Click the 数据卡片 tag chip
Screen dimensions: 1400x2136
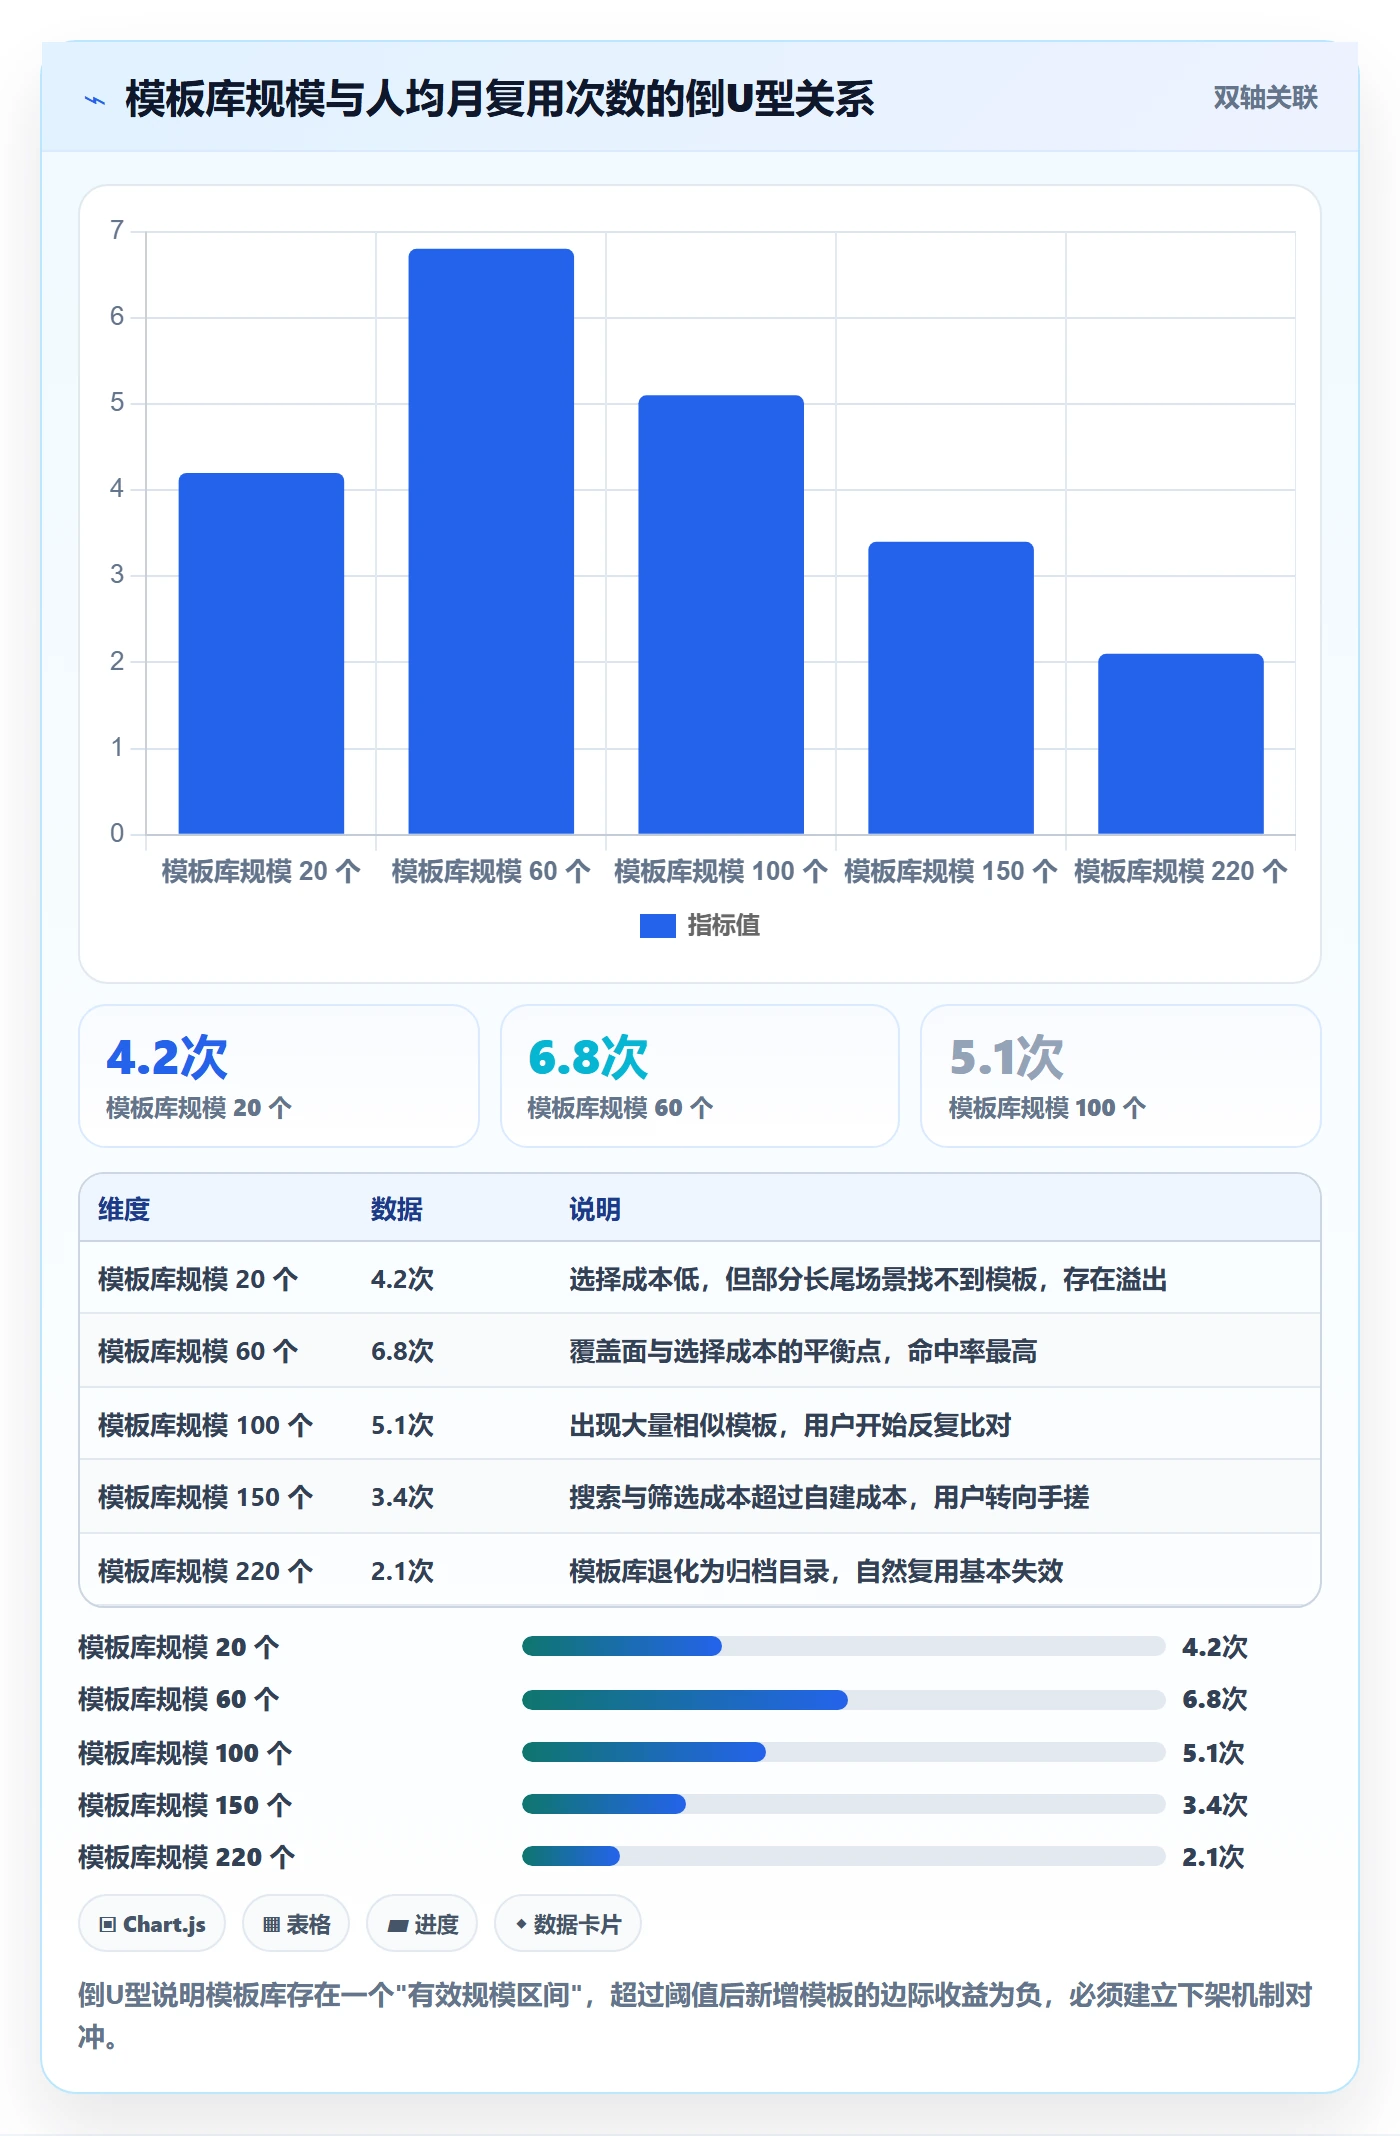[568, 1924]
